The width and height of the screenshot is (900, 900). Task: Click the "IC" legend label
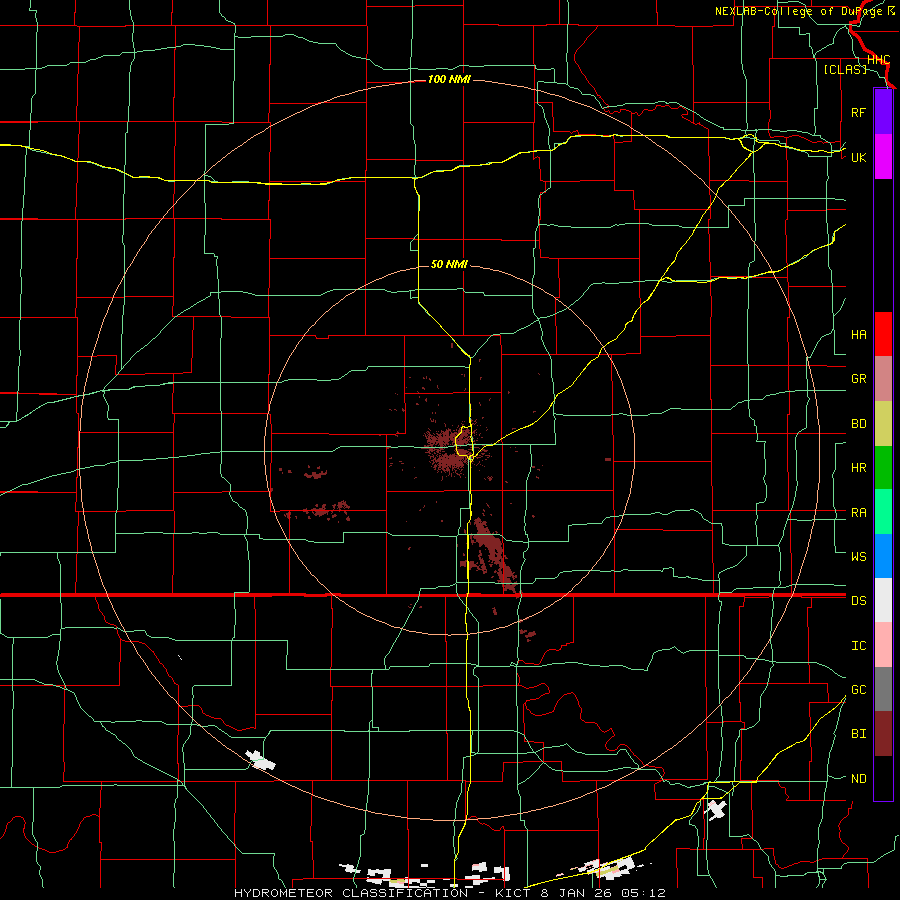[859, 646]
